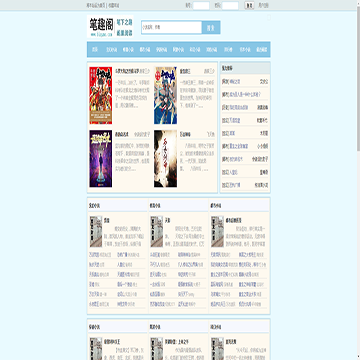
Task: Open the ink-painting style novel cover with red calligraphy
Action: pyautogui.click(x=165, y=158)
